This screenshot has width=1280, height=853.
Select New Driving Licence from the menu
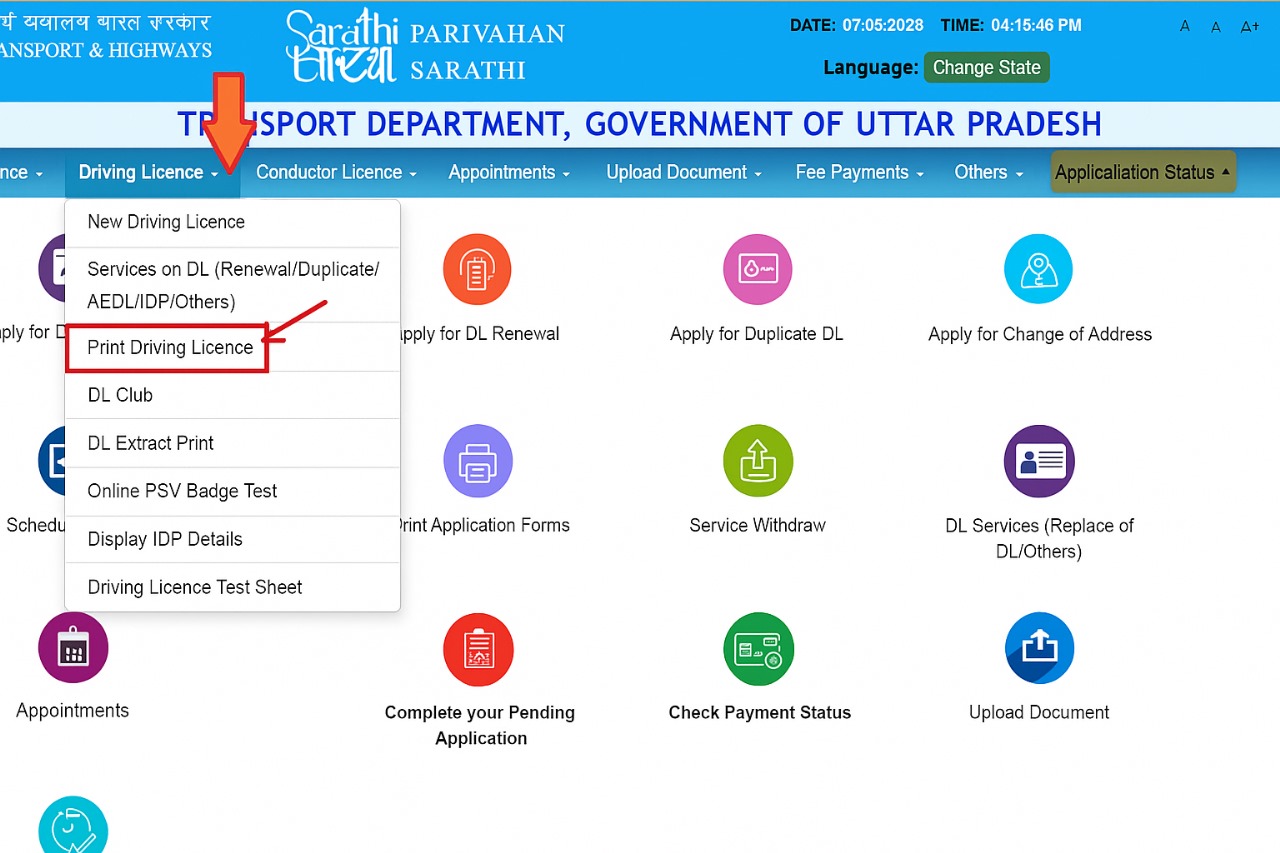tap(165, 221)
